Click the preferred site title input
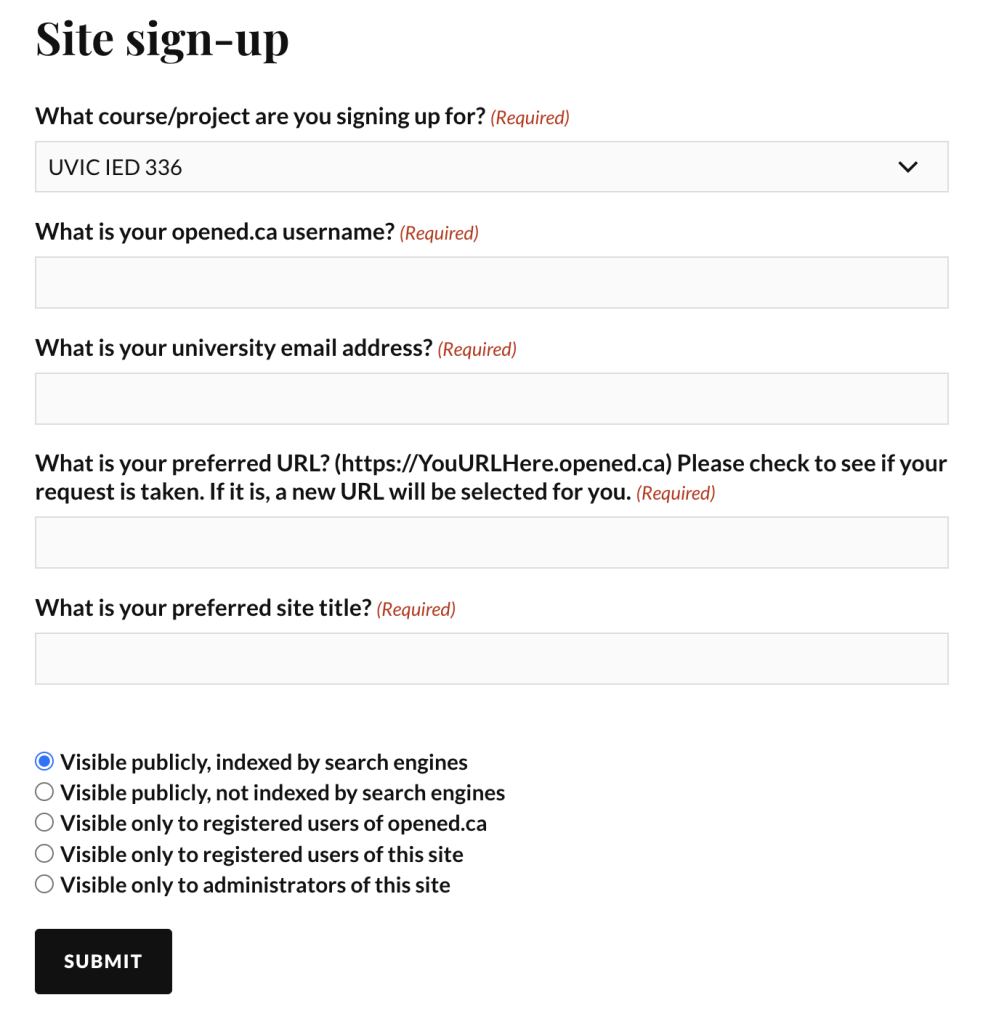991x1024 pixels. point(491,658)
